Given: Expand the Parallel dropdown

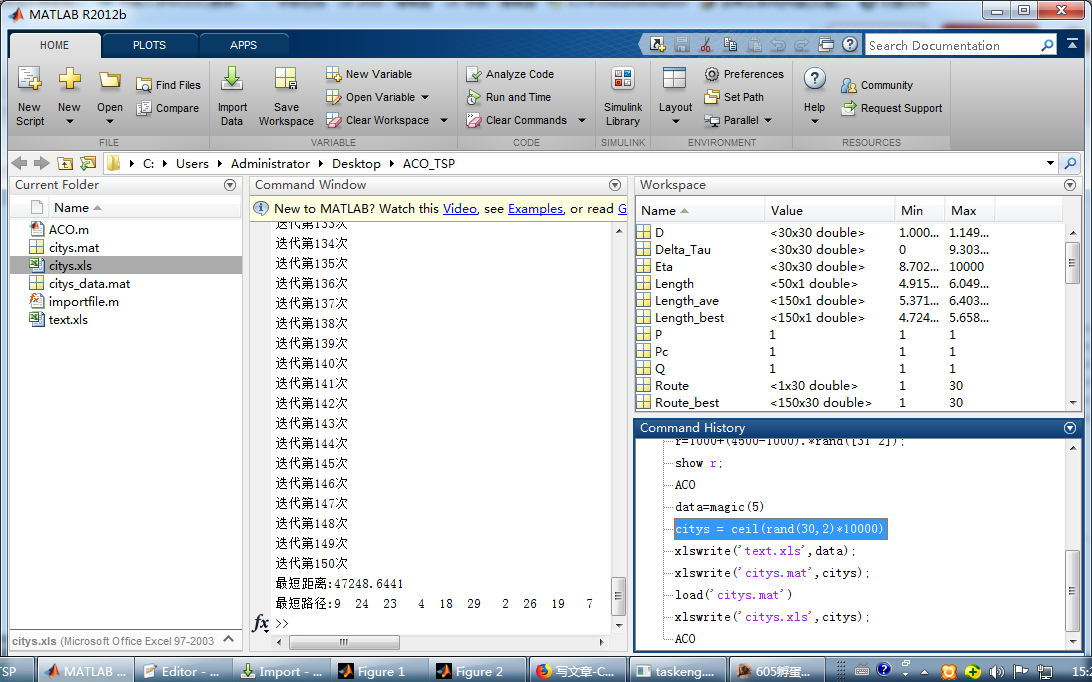Looking at the screenshot, I should coord(768,121).
